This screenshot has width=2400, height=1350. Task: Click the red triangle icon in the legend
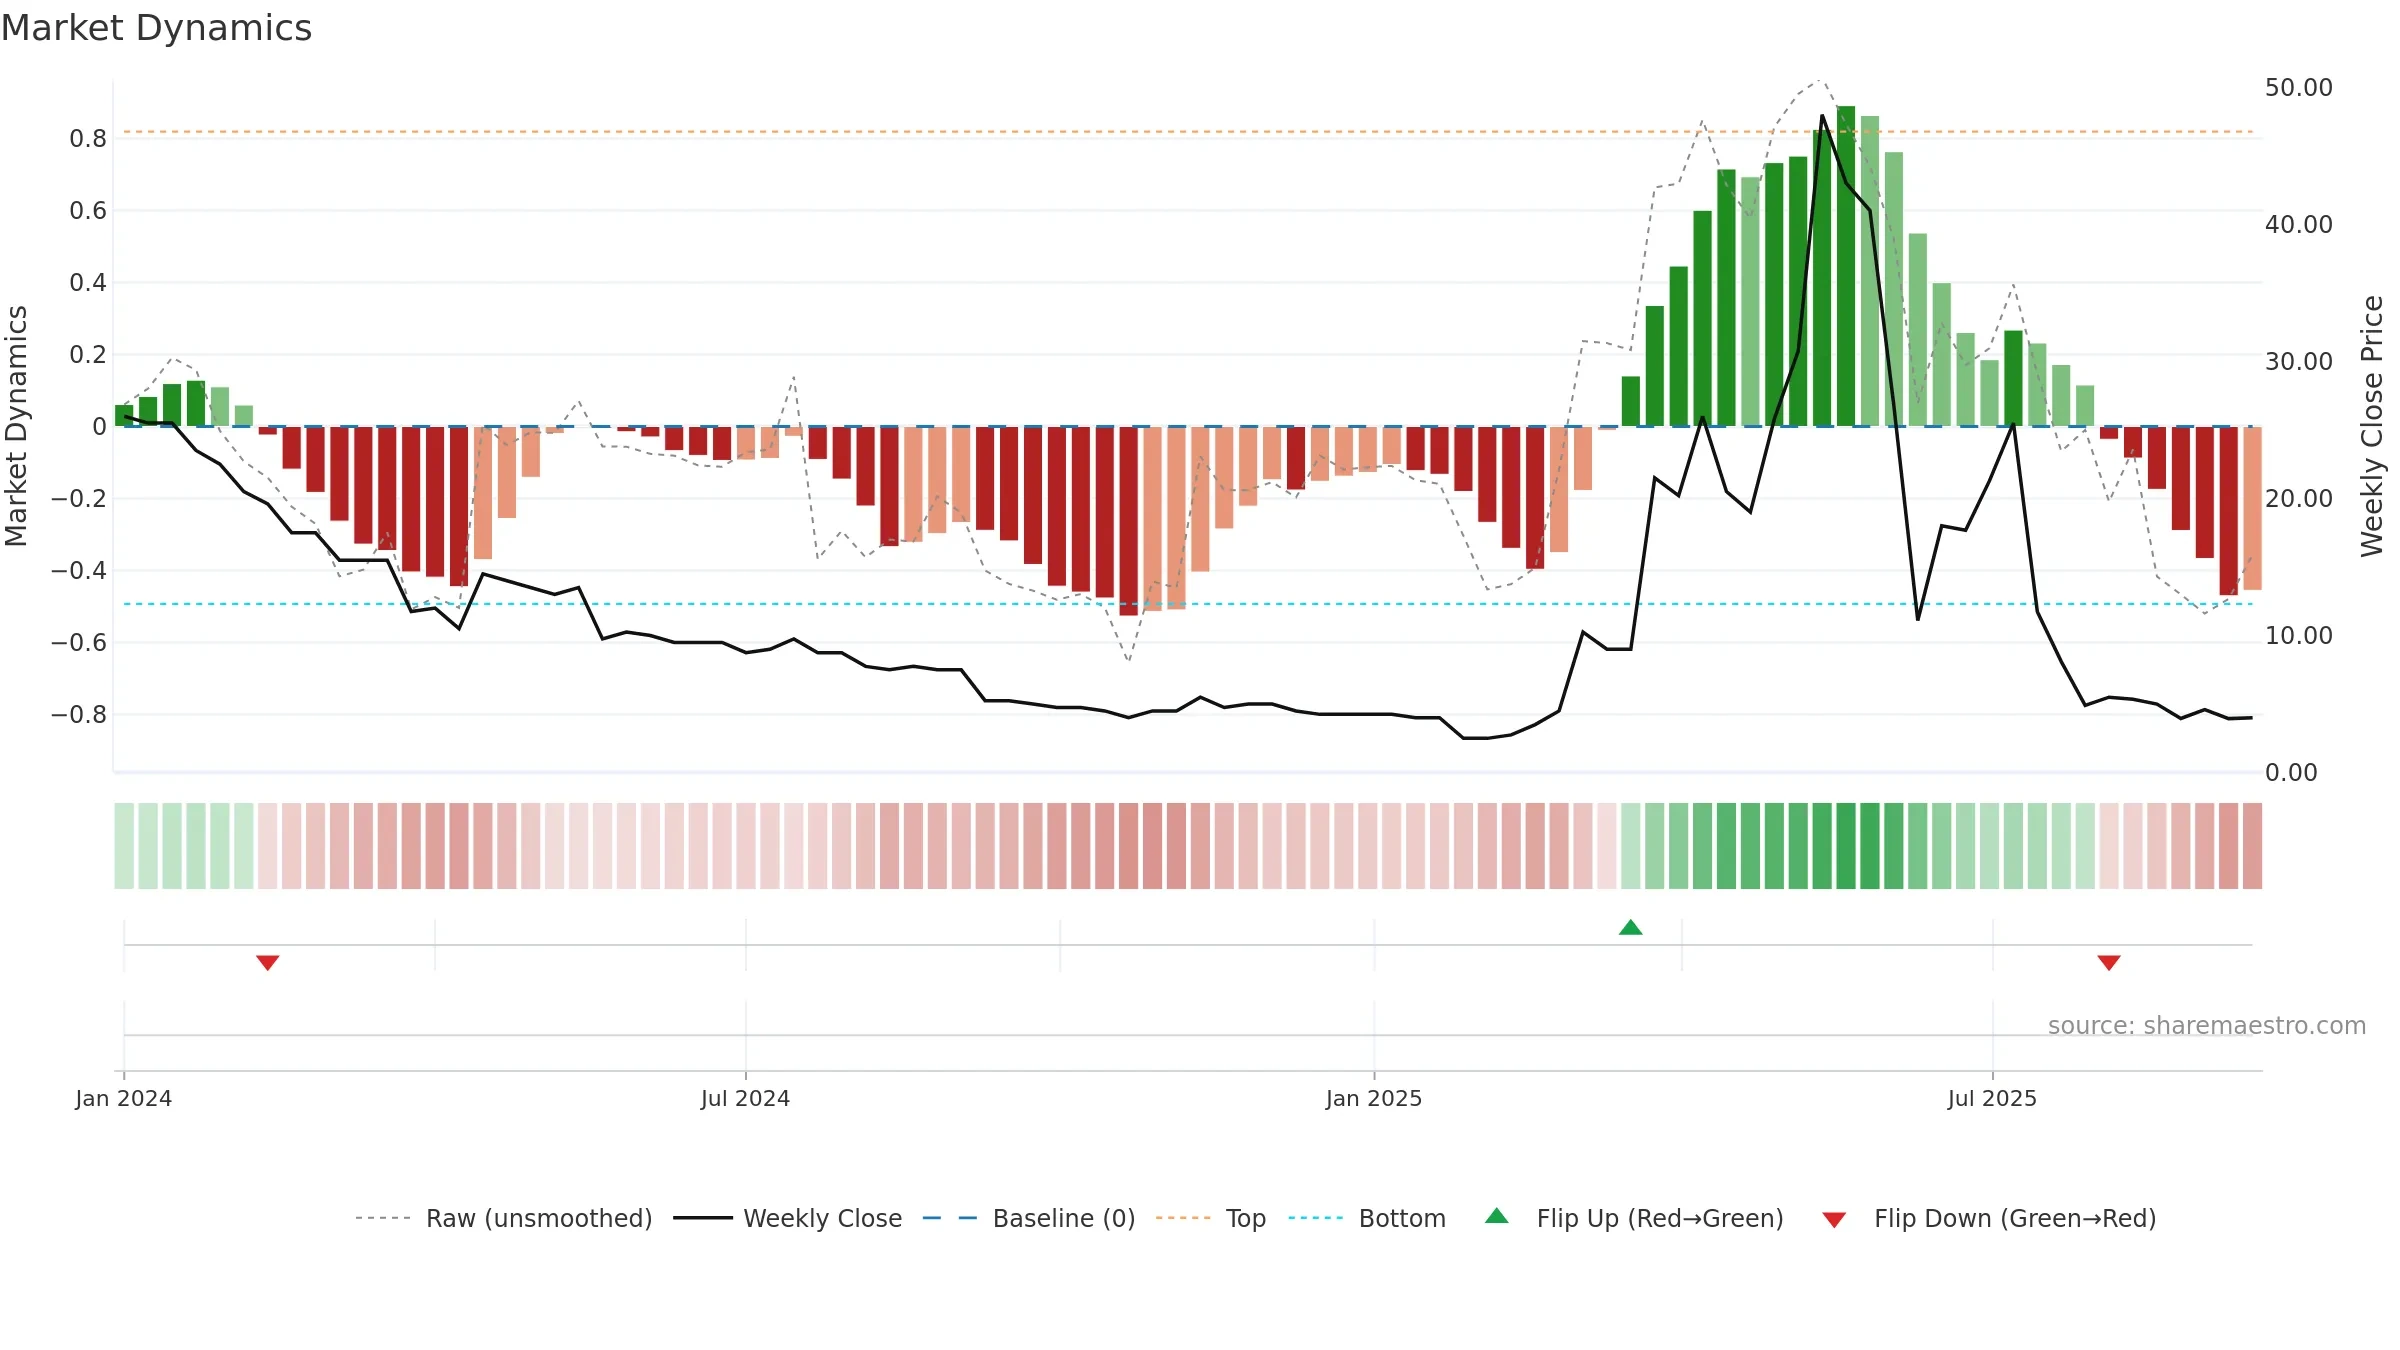click(x=1834, y=1220)
